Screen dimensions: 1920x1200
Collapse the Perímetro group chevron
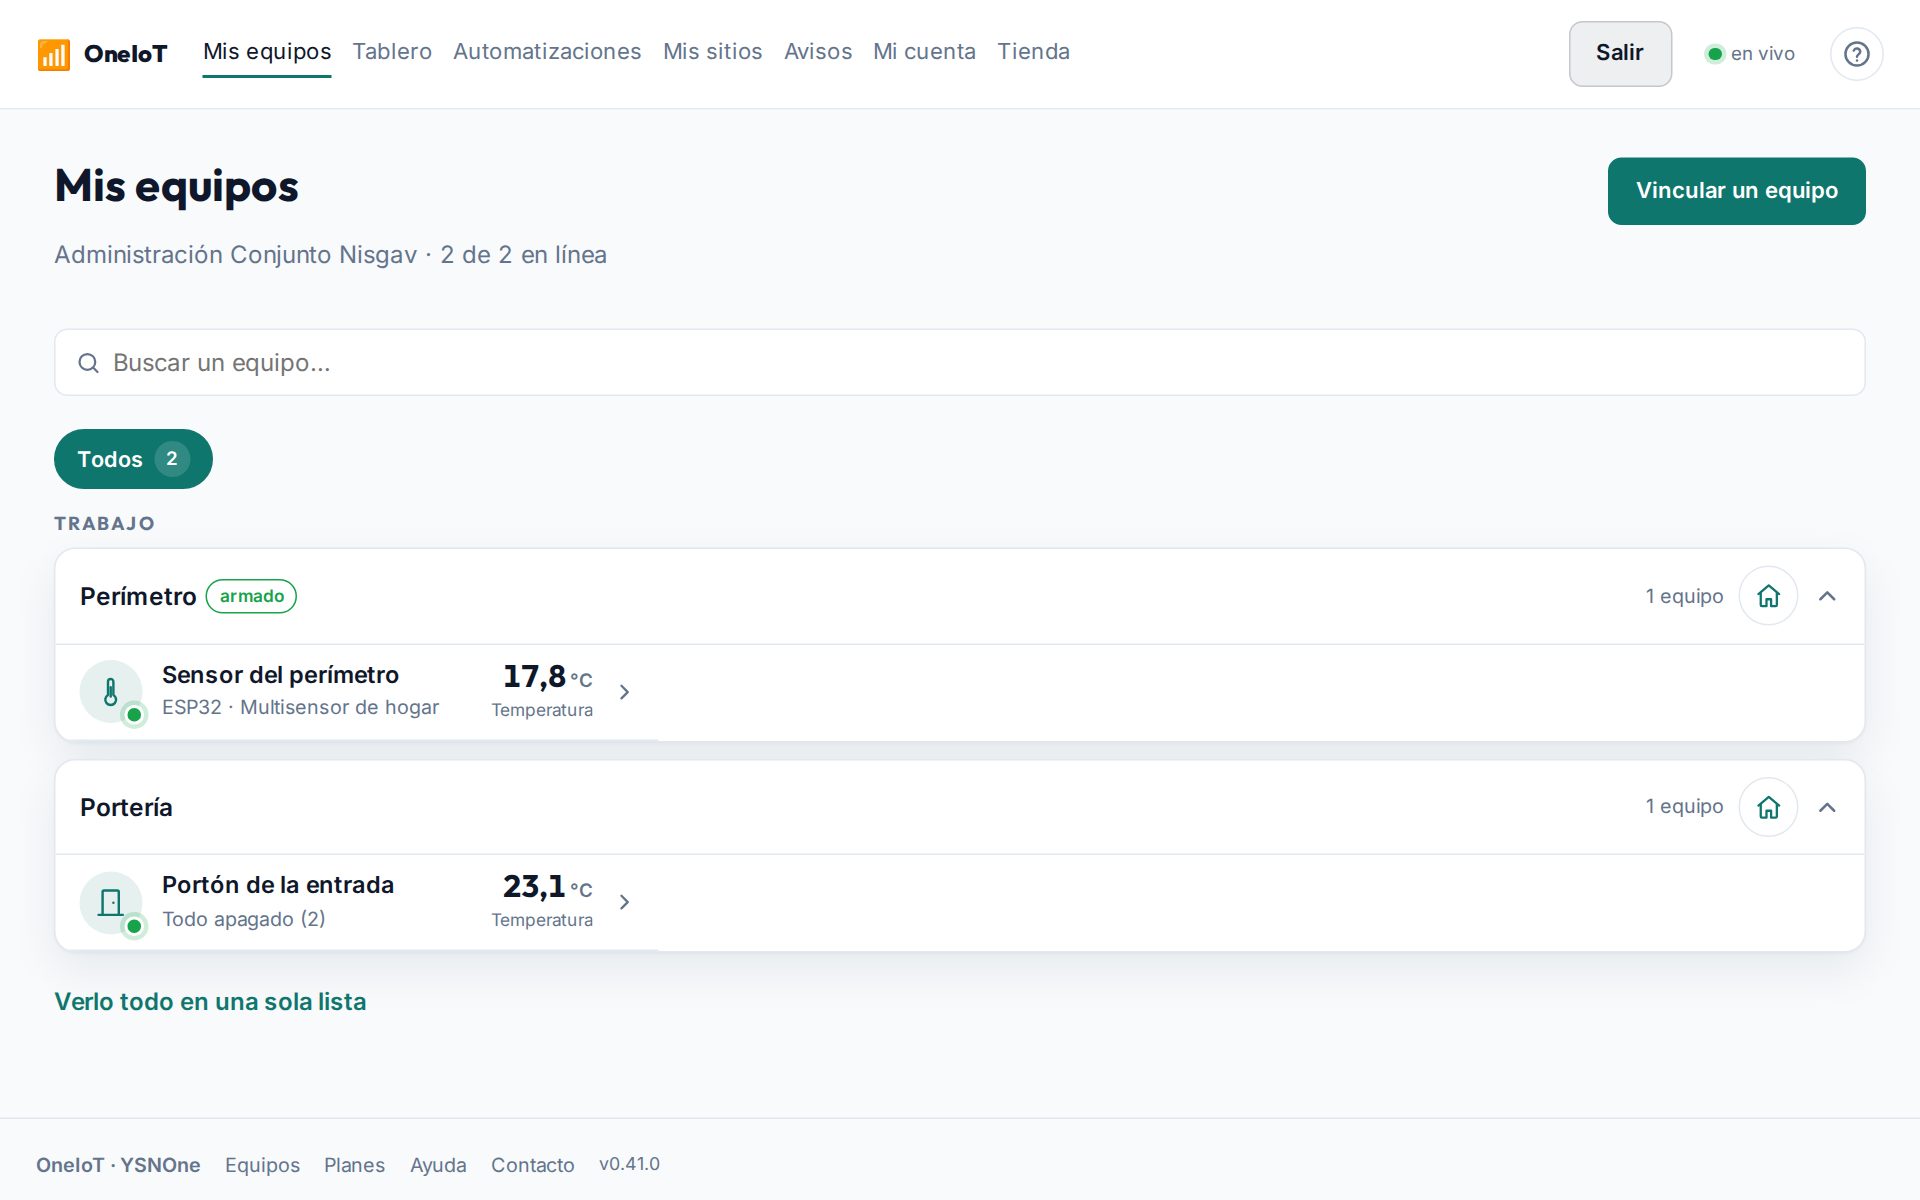coord(1827,596)
